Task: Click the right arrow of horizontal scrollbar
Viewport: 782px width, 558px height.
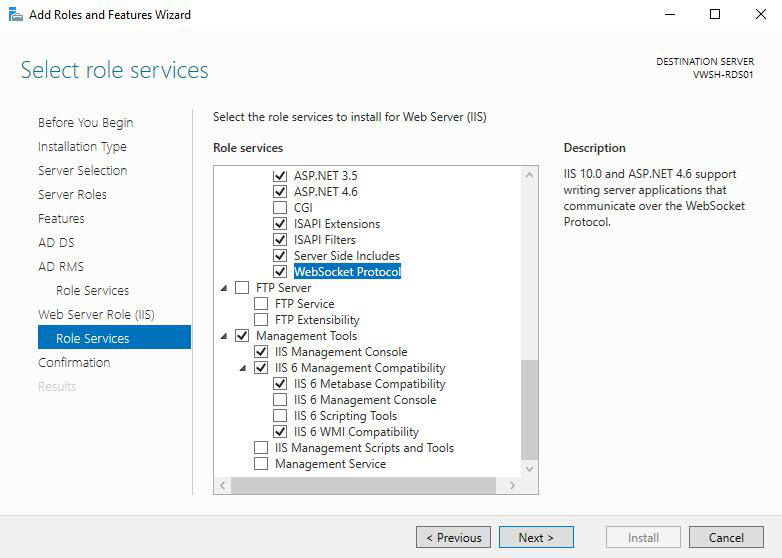Action: 512,485
